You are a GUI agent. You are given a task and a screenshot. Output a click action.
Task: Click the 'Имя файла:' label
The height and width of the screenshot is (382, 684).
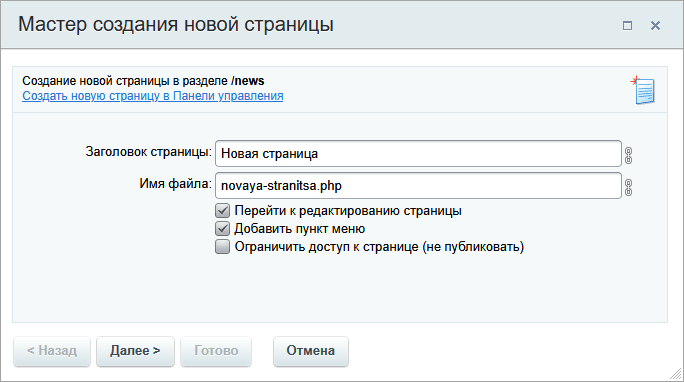(175, 184)
